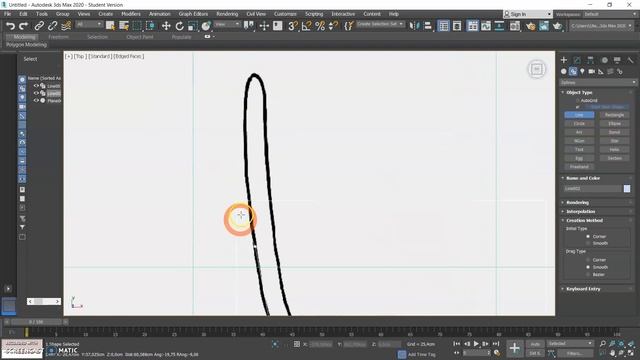Select the Rectangular Selection Region tool
This screenshot has width=640, height=360.
click(x=137, y=26)
